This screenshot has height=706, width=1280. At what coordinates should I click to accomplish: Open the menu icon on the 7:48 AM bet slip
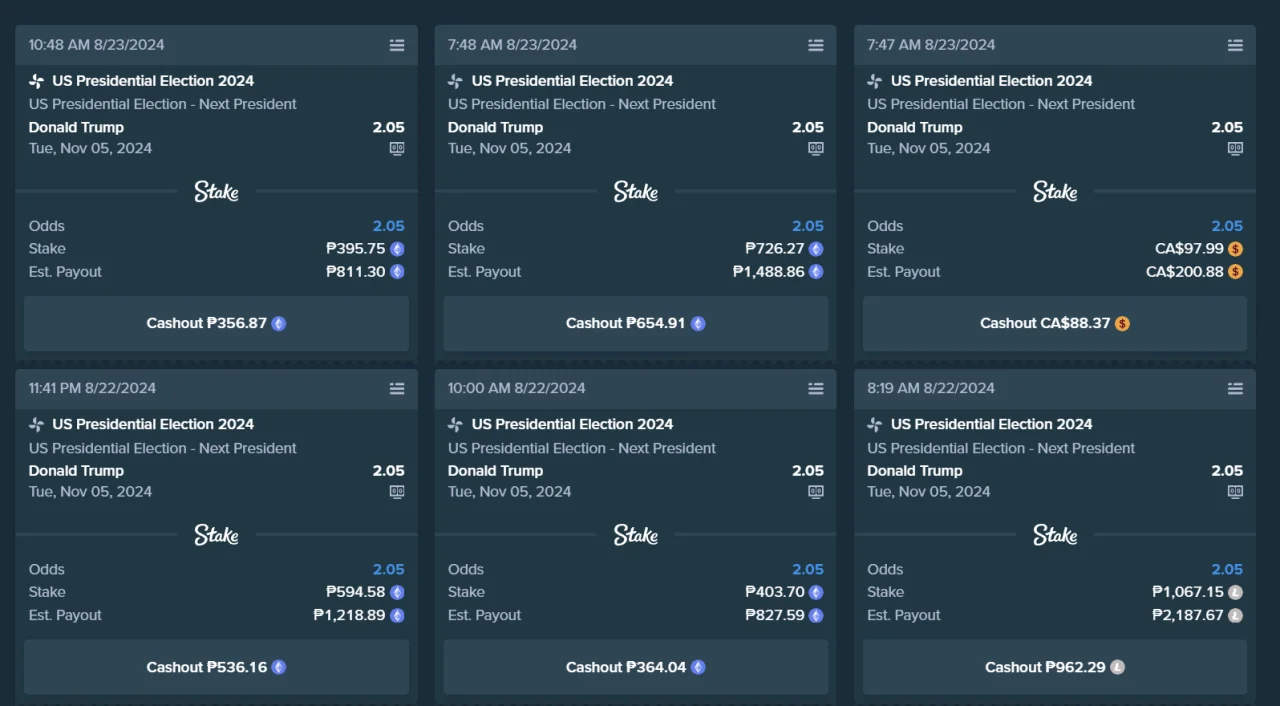pyautogui.click(x=816, y=45)
